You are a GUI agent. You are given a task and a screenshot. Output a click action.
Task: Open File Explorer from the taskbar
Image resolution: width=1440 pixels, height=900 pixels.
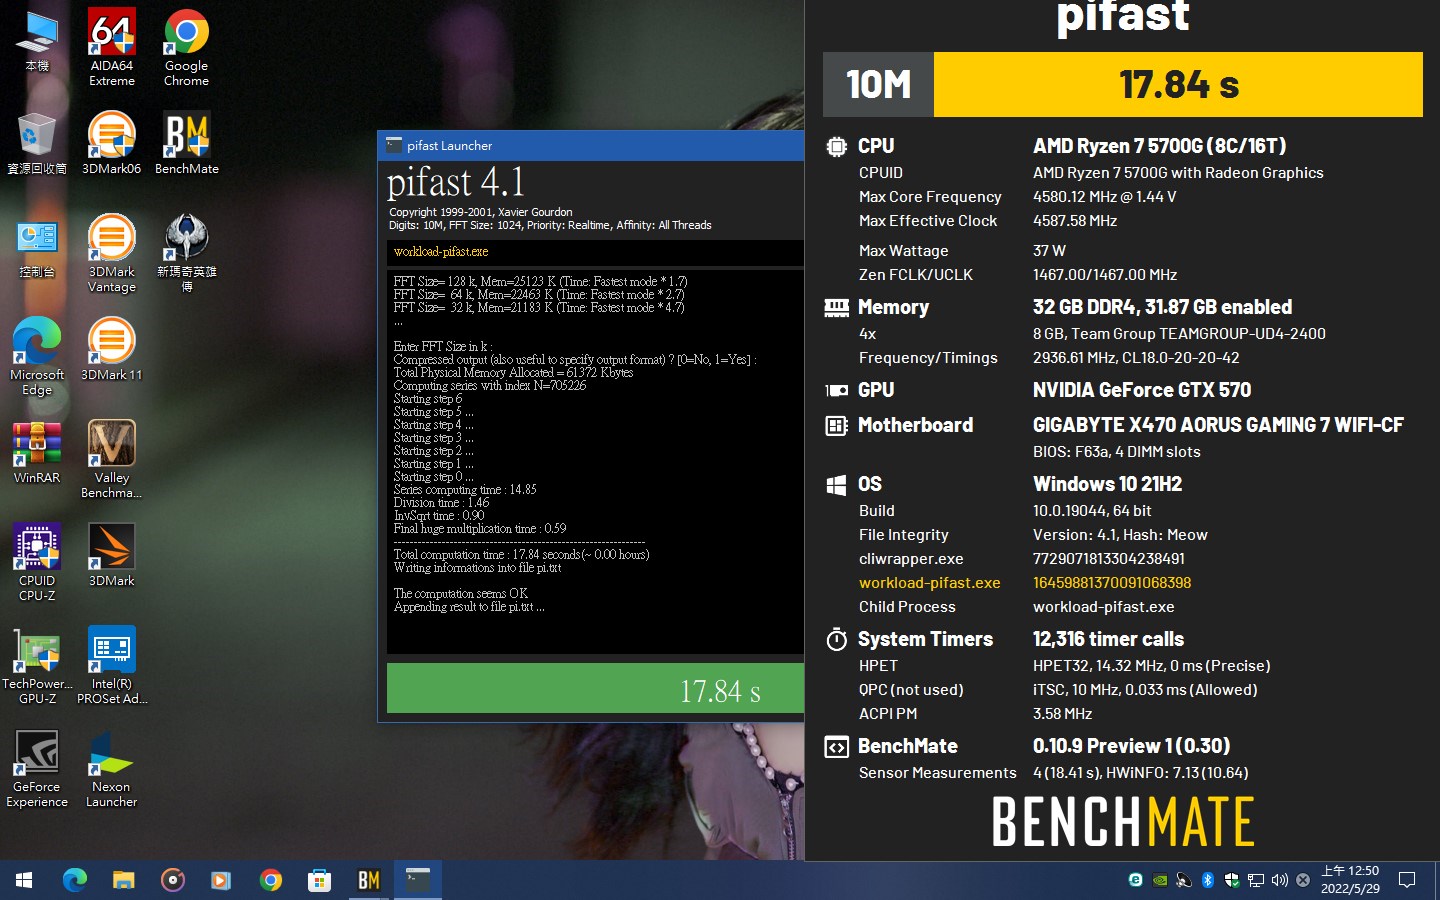click(x=123, y=880)
